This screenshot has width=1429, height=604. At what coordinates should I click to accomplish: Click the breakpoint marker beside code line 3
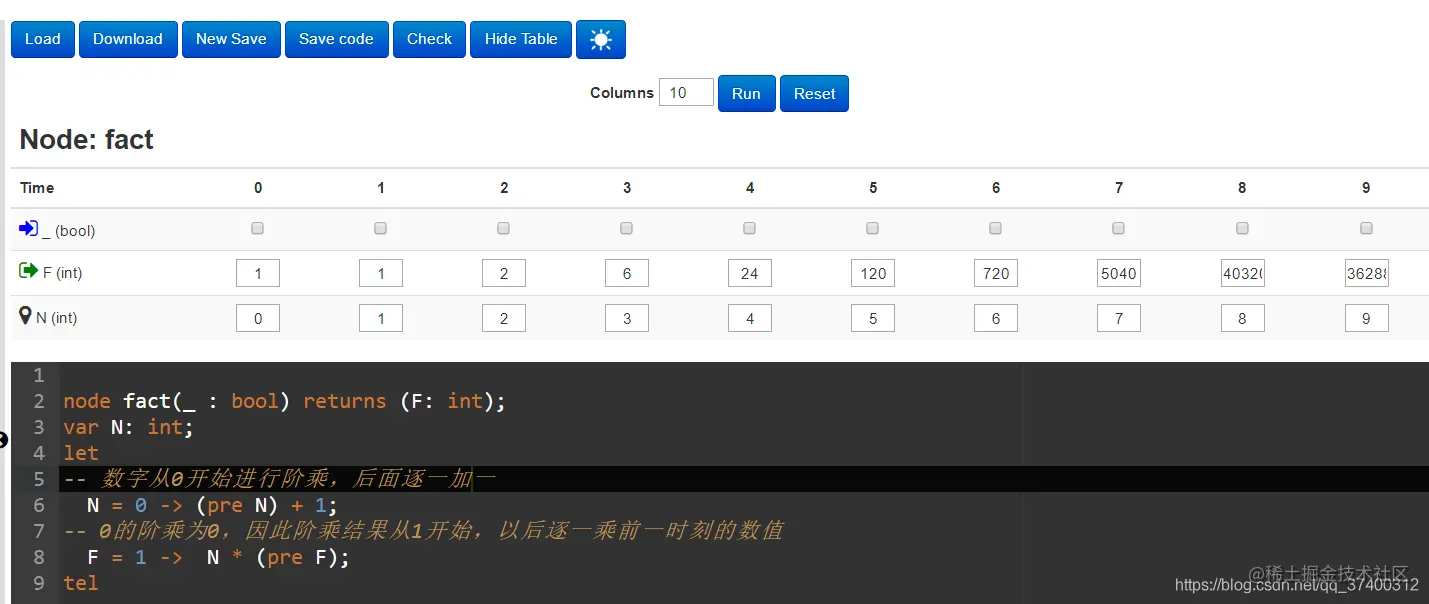tap(3, 439)
